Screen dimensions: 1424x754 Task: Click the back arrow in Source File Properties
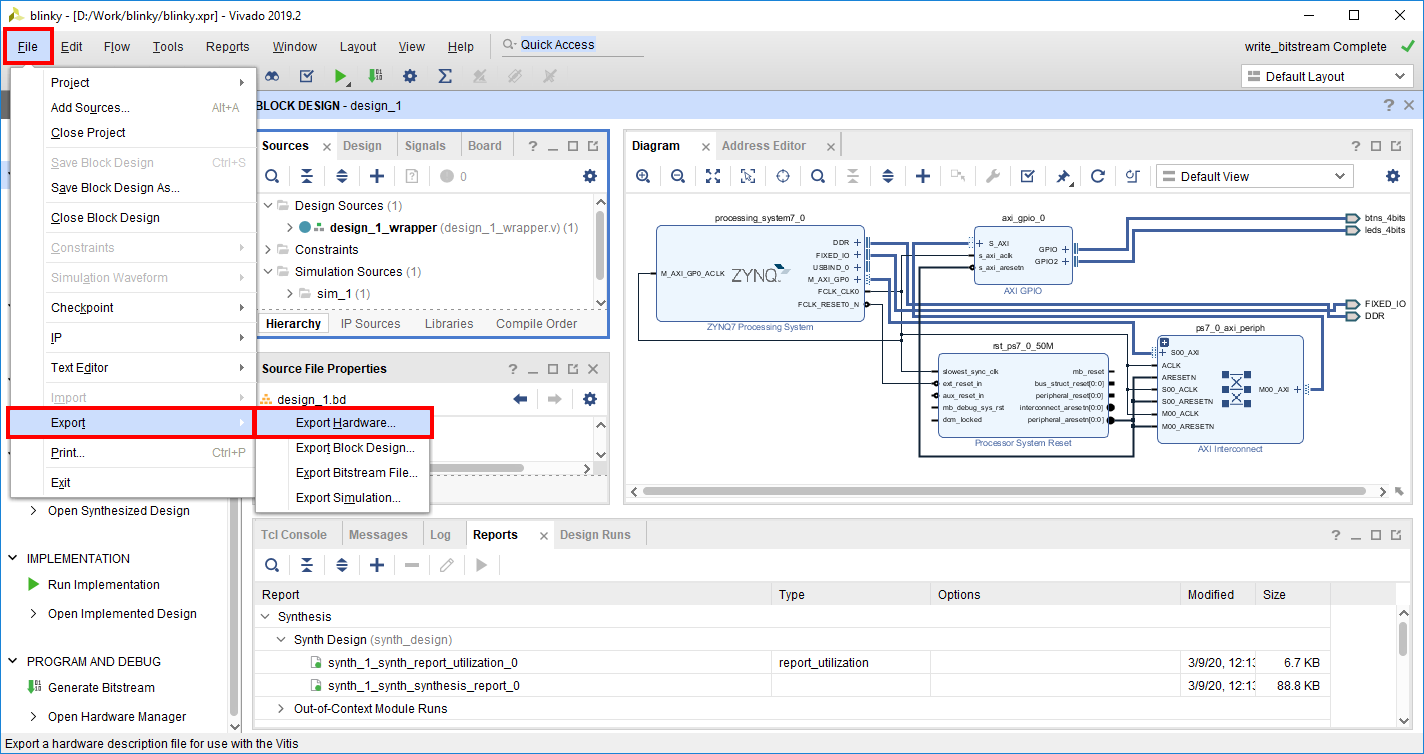pyautogui.click(x=520, y=399)
